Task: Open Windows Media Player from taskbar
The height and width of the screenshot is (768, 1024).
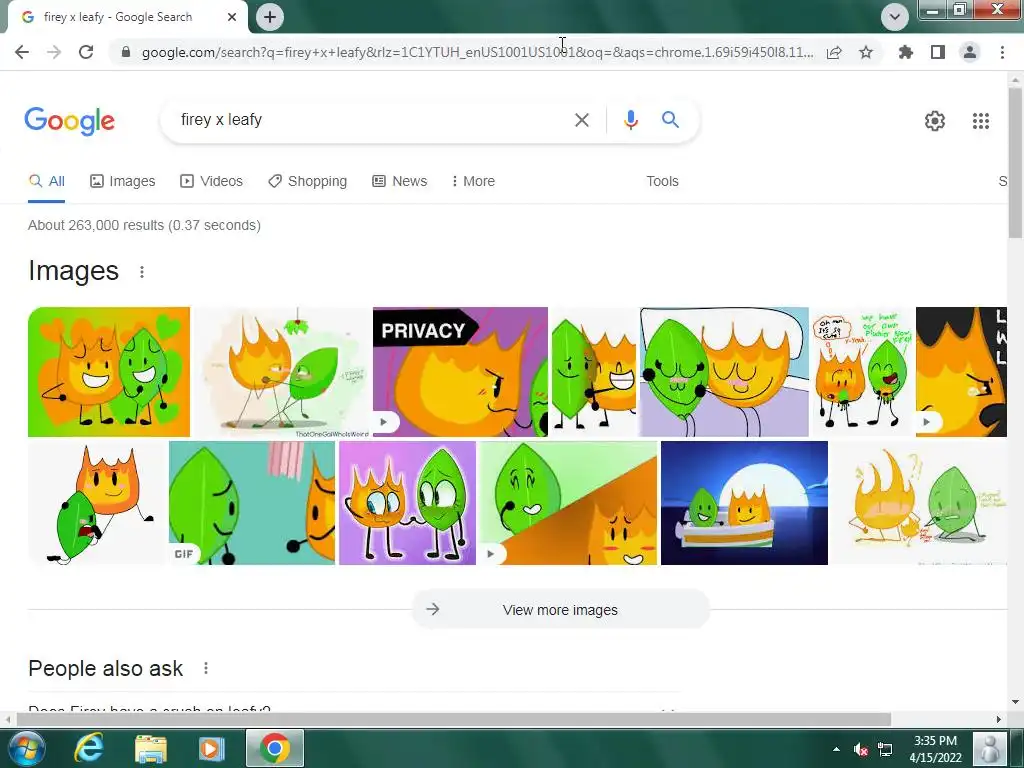Action: pos(211,748)
